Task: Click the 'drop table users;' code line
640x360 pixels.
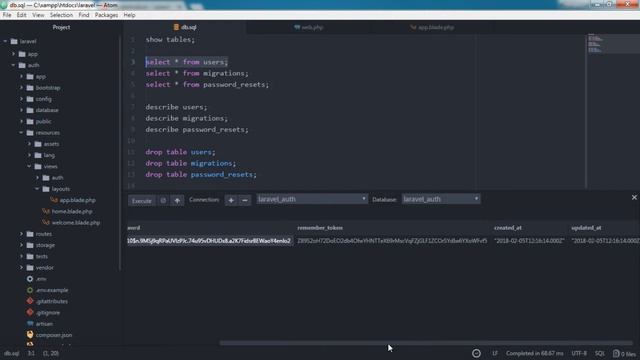Action: point(180,152)
